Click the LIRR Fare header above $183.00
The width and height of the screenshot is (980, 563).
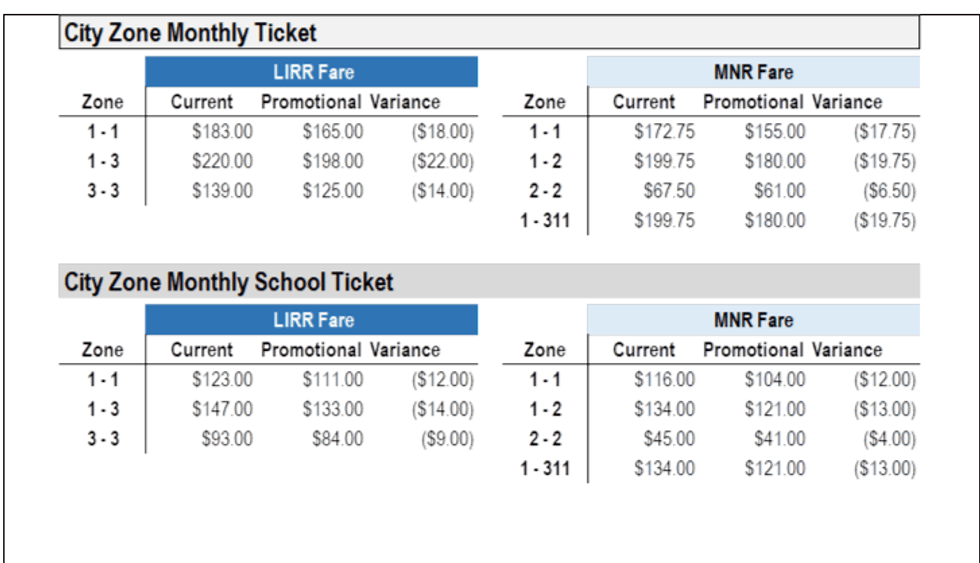[313, 72]
